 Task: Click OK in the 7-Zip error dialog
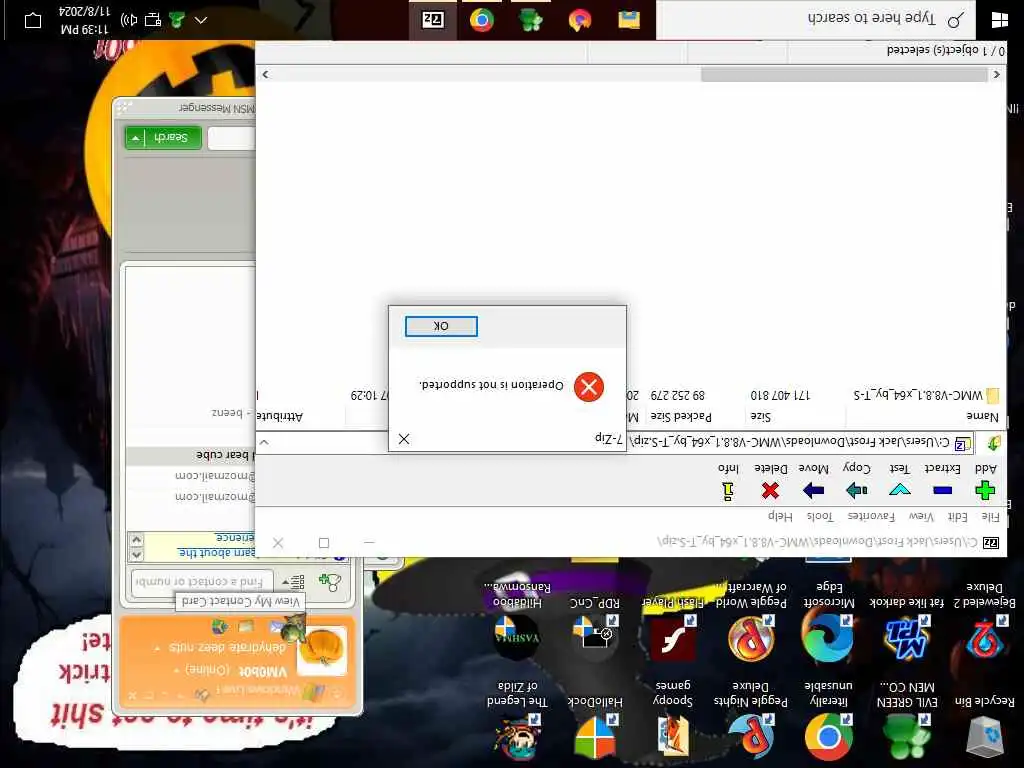(x=441, y=326)
